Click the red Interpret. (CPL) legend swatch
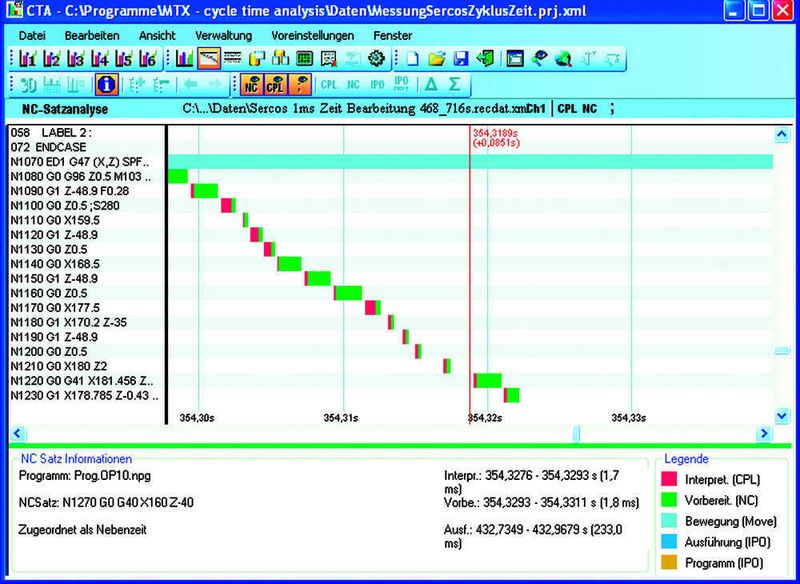Viewport: 800px width, 584px height. pos(669,481)
